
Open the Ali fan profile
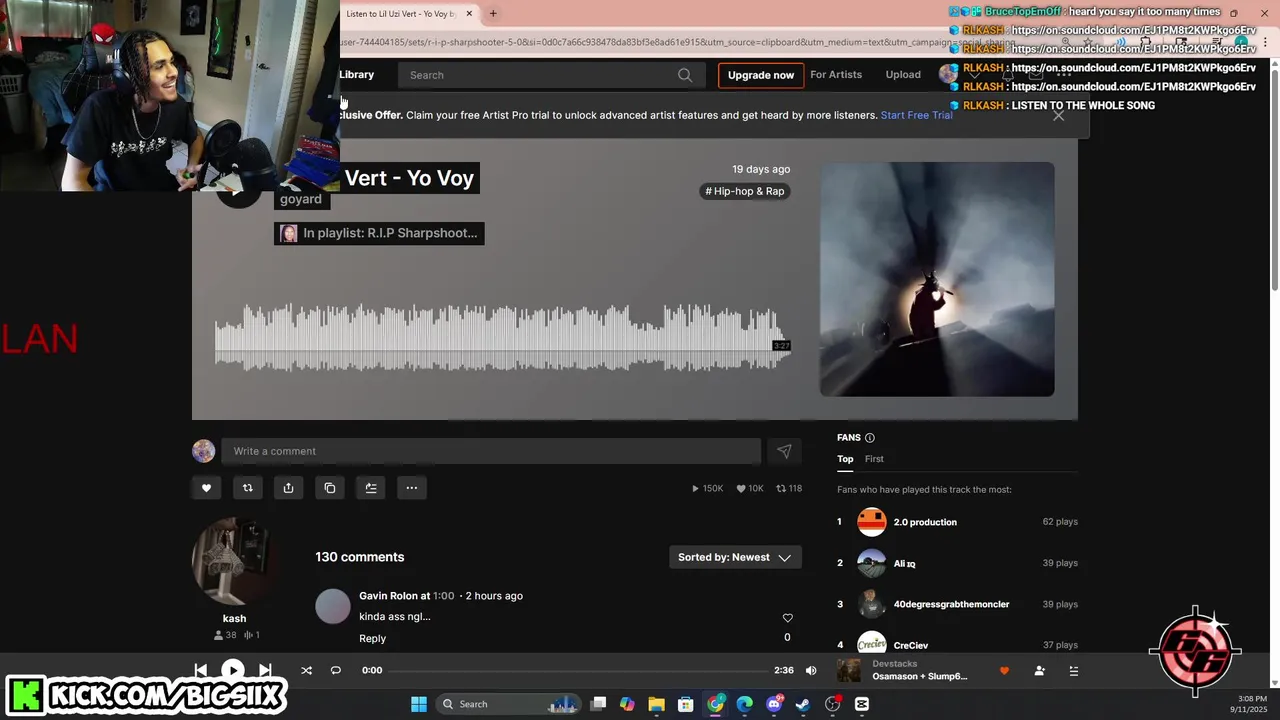[x=904, y=563]
